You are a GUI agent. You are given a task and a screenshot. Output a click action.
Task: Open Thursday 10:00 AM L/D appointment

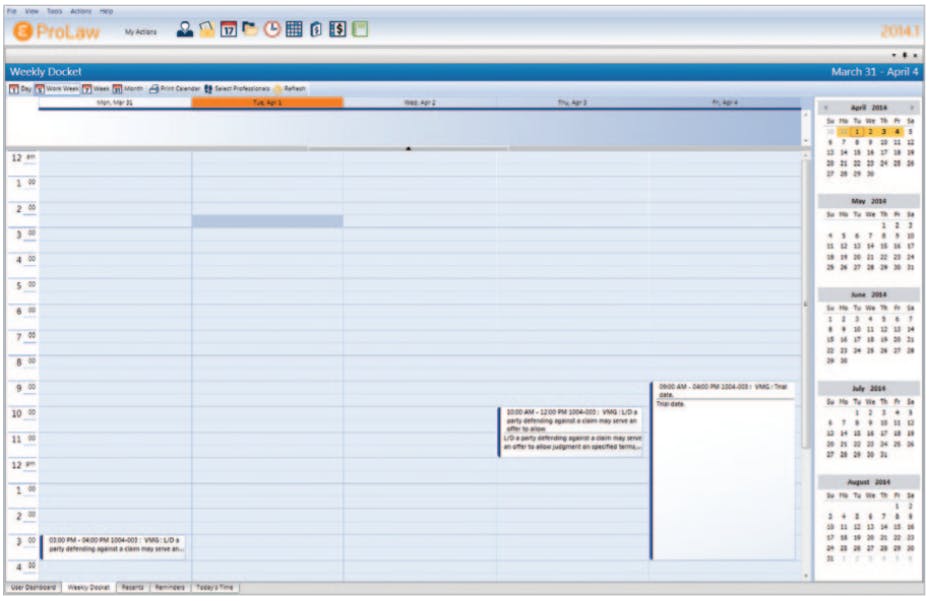pyautogui.click(x=572, y=432)
